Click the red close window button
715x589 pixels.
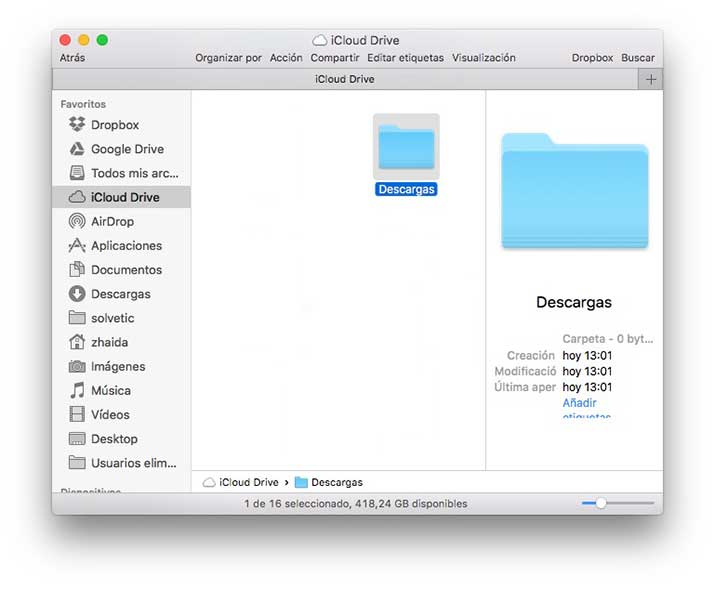65,40
